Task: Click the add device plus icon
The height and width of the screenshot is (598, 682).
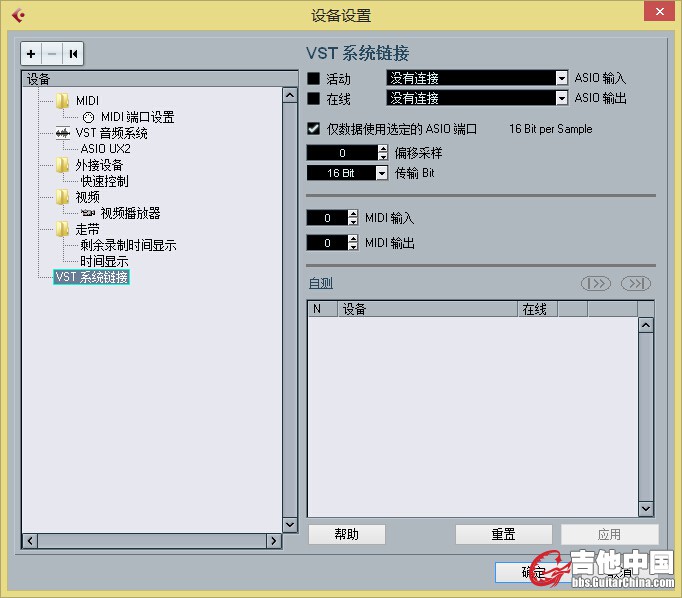Action: point(31,54)
